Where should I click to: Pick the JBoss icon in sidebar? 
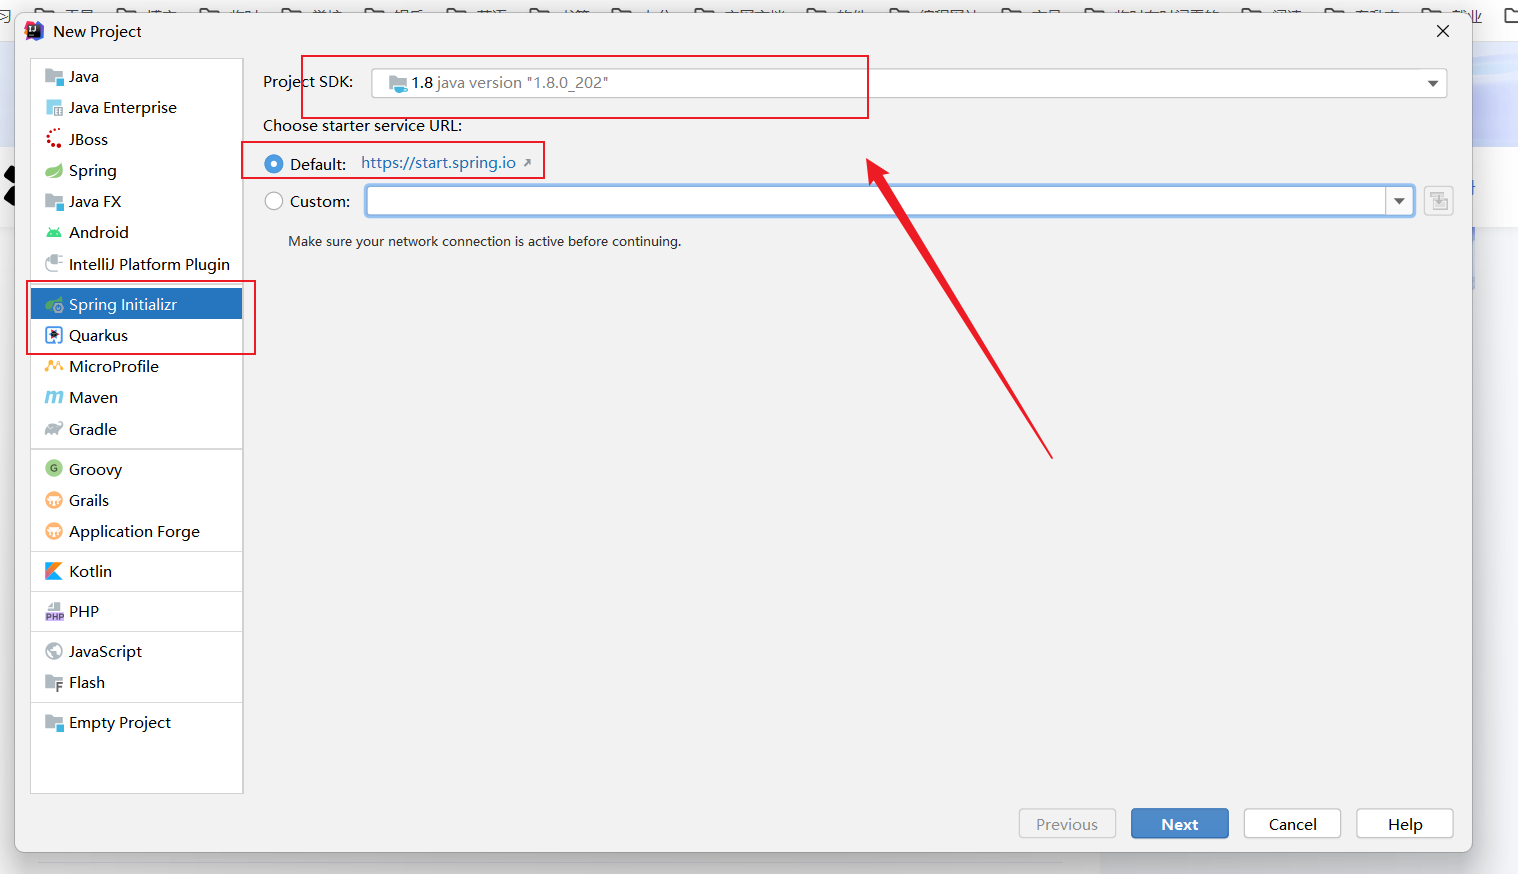tap(54, 139)
